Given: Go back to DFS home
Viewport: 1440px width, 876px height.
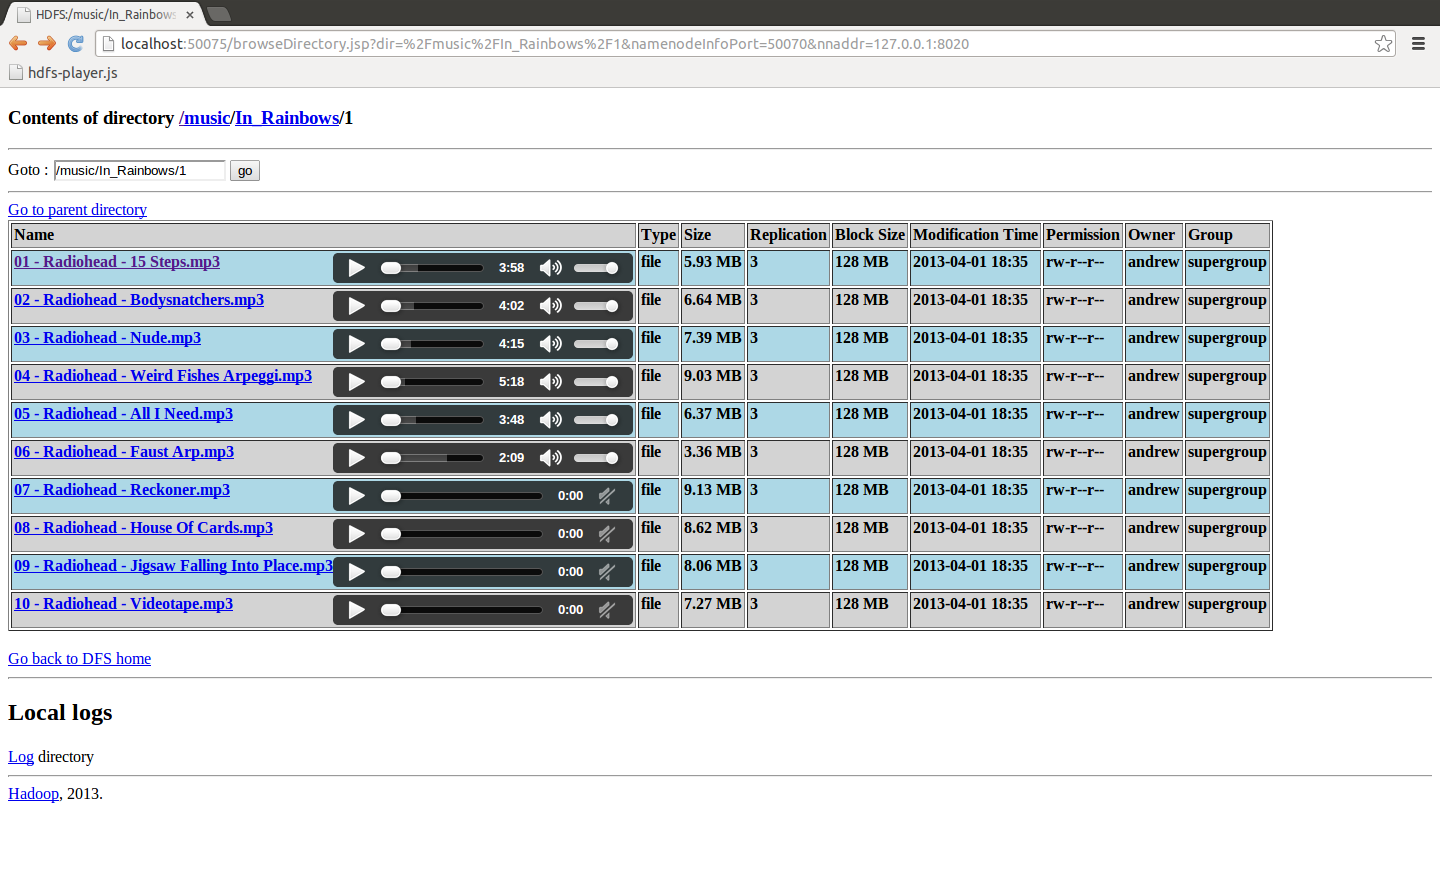Looking at the screenshot, I should point(79,659).
